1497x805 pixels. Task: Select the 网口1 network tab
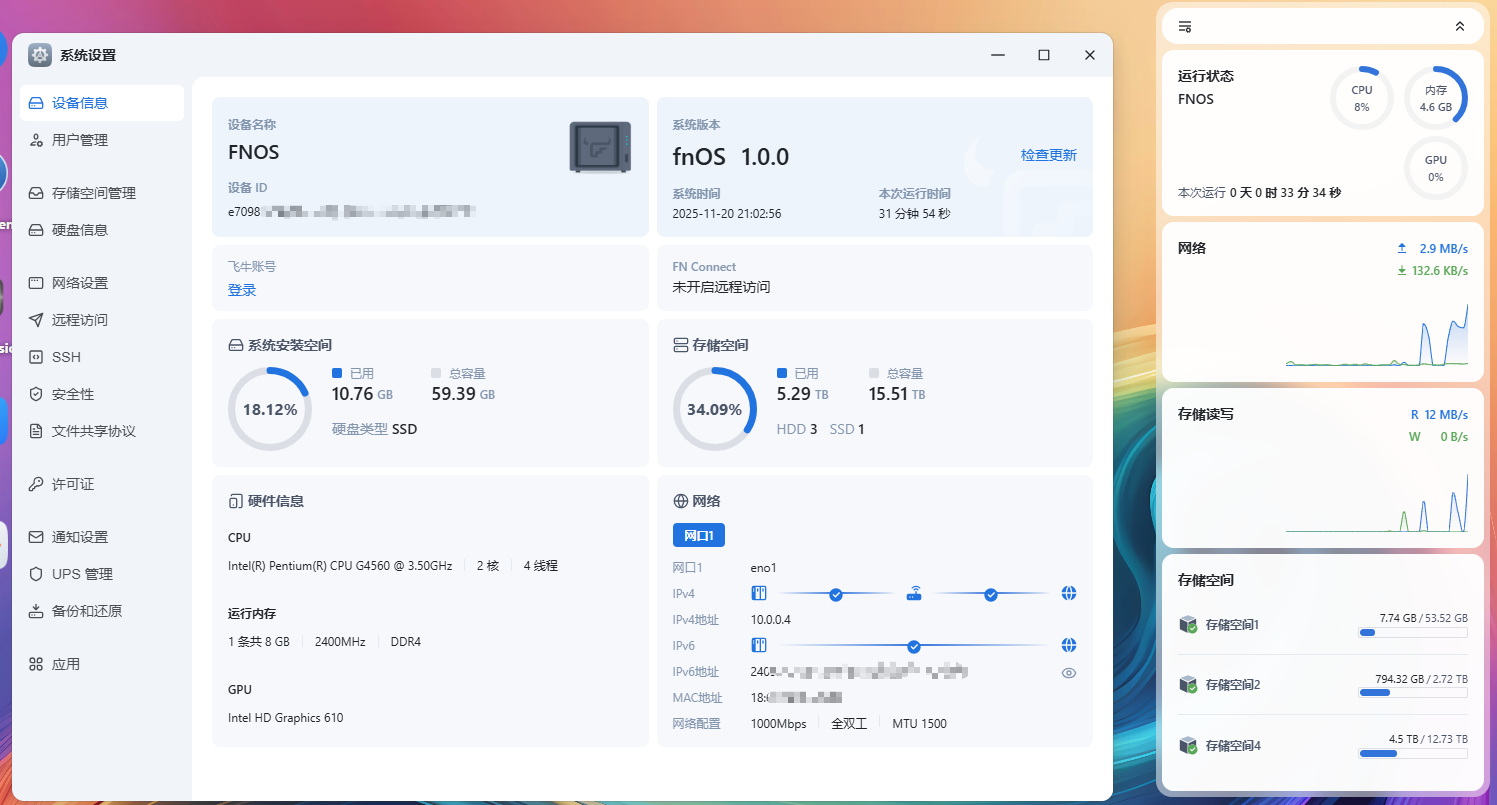coord(699,536)
